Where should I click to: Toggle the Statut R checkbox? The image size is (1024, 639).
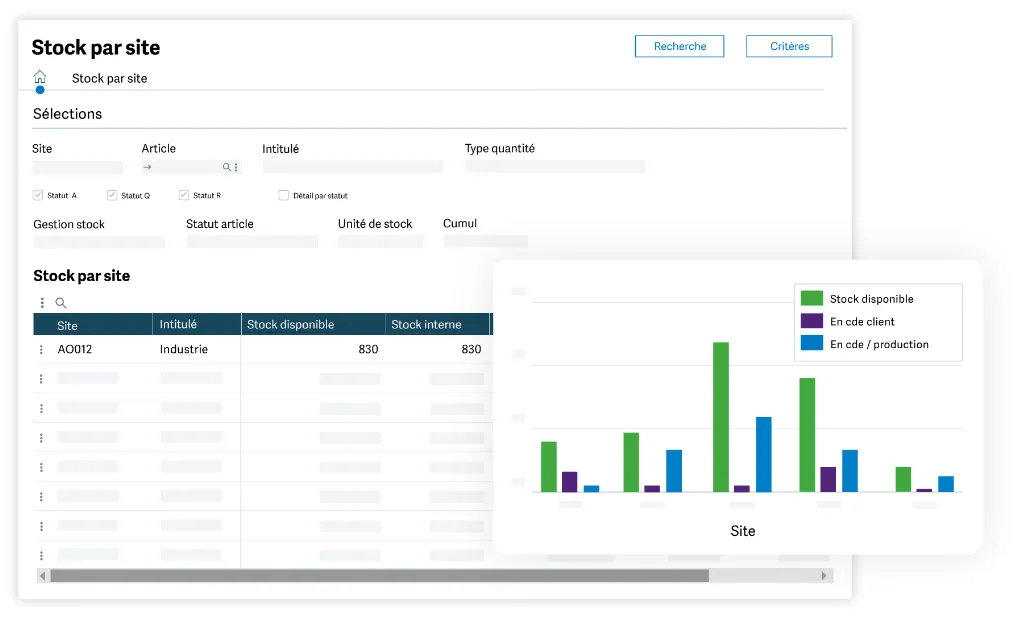[184, 195]
